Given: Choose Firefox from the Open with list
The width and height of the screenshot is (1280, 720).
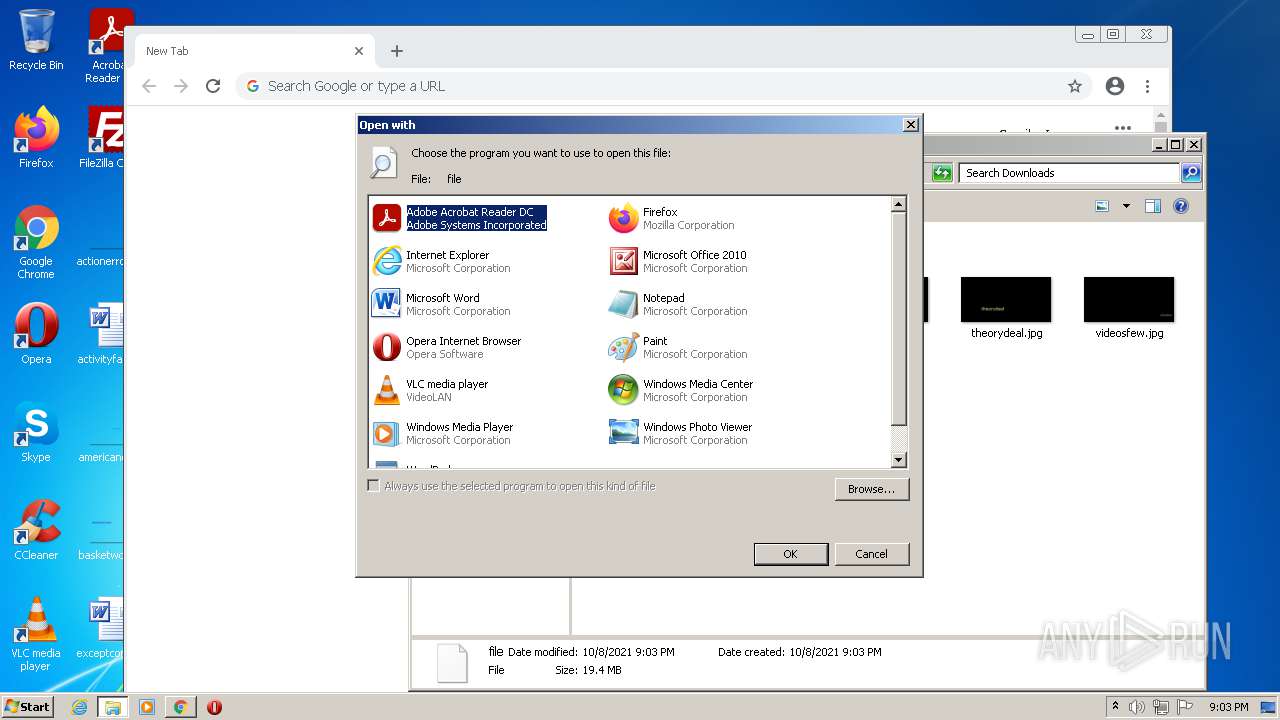Looking at the screenshot, I should [671, 218].
